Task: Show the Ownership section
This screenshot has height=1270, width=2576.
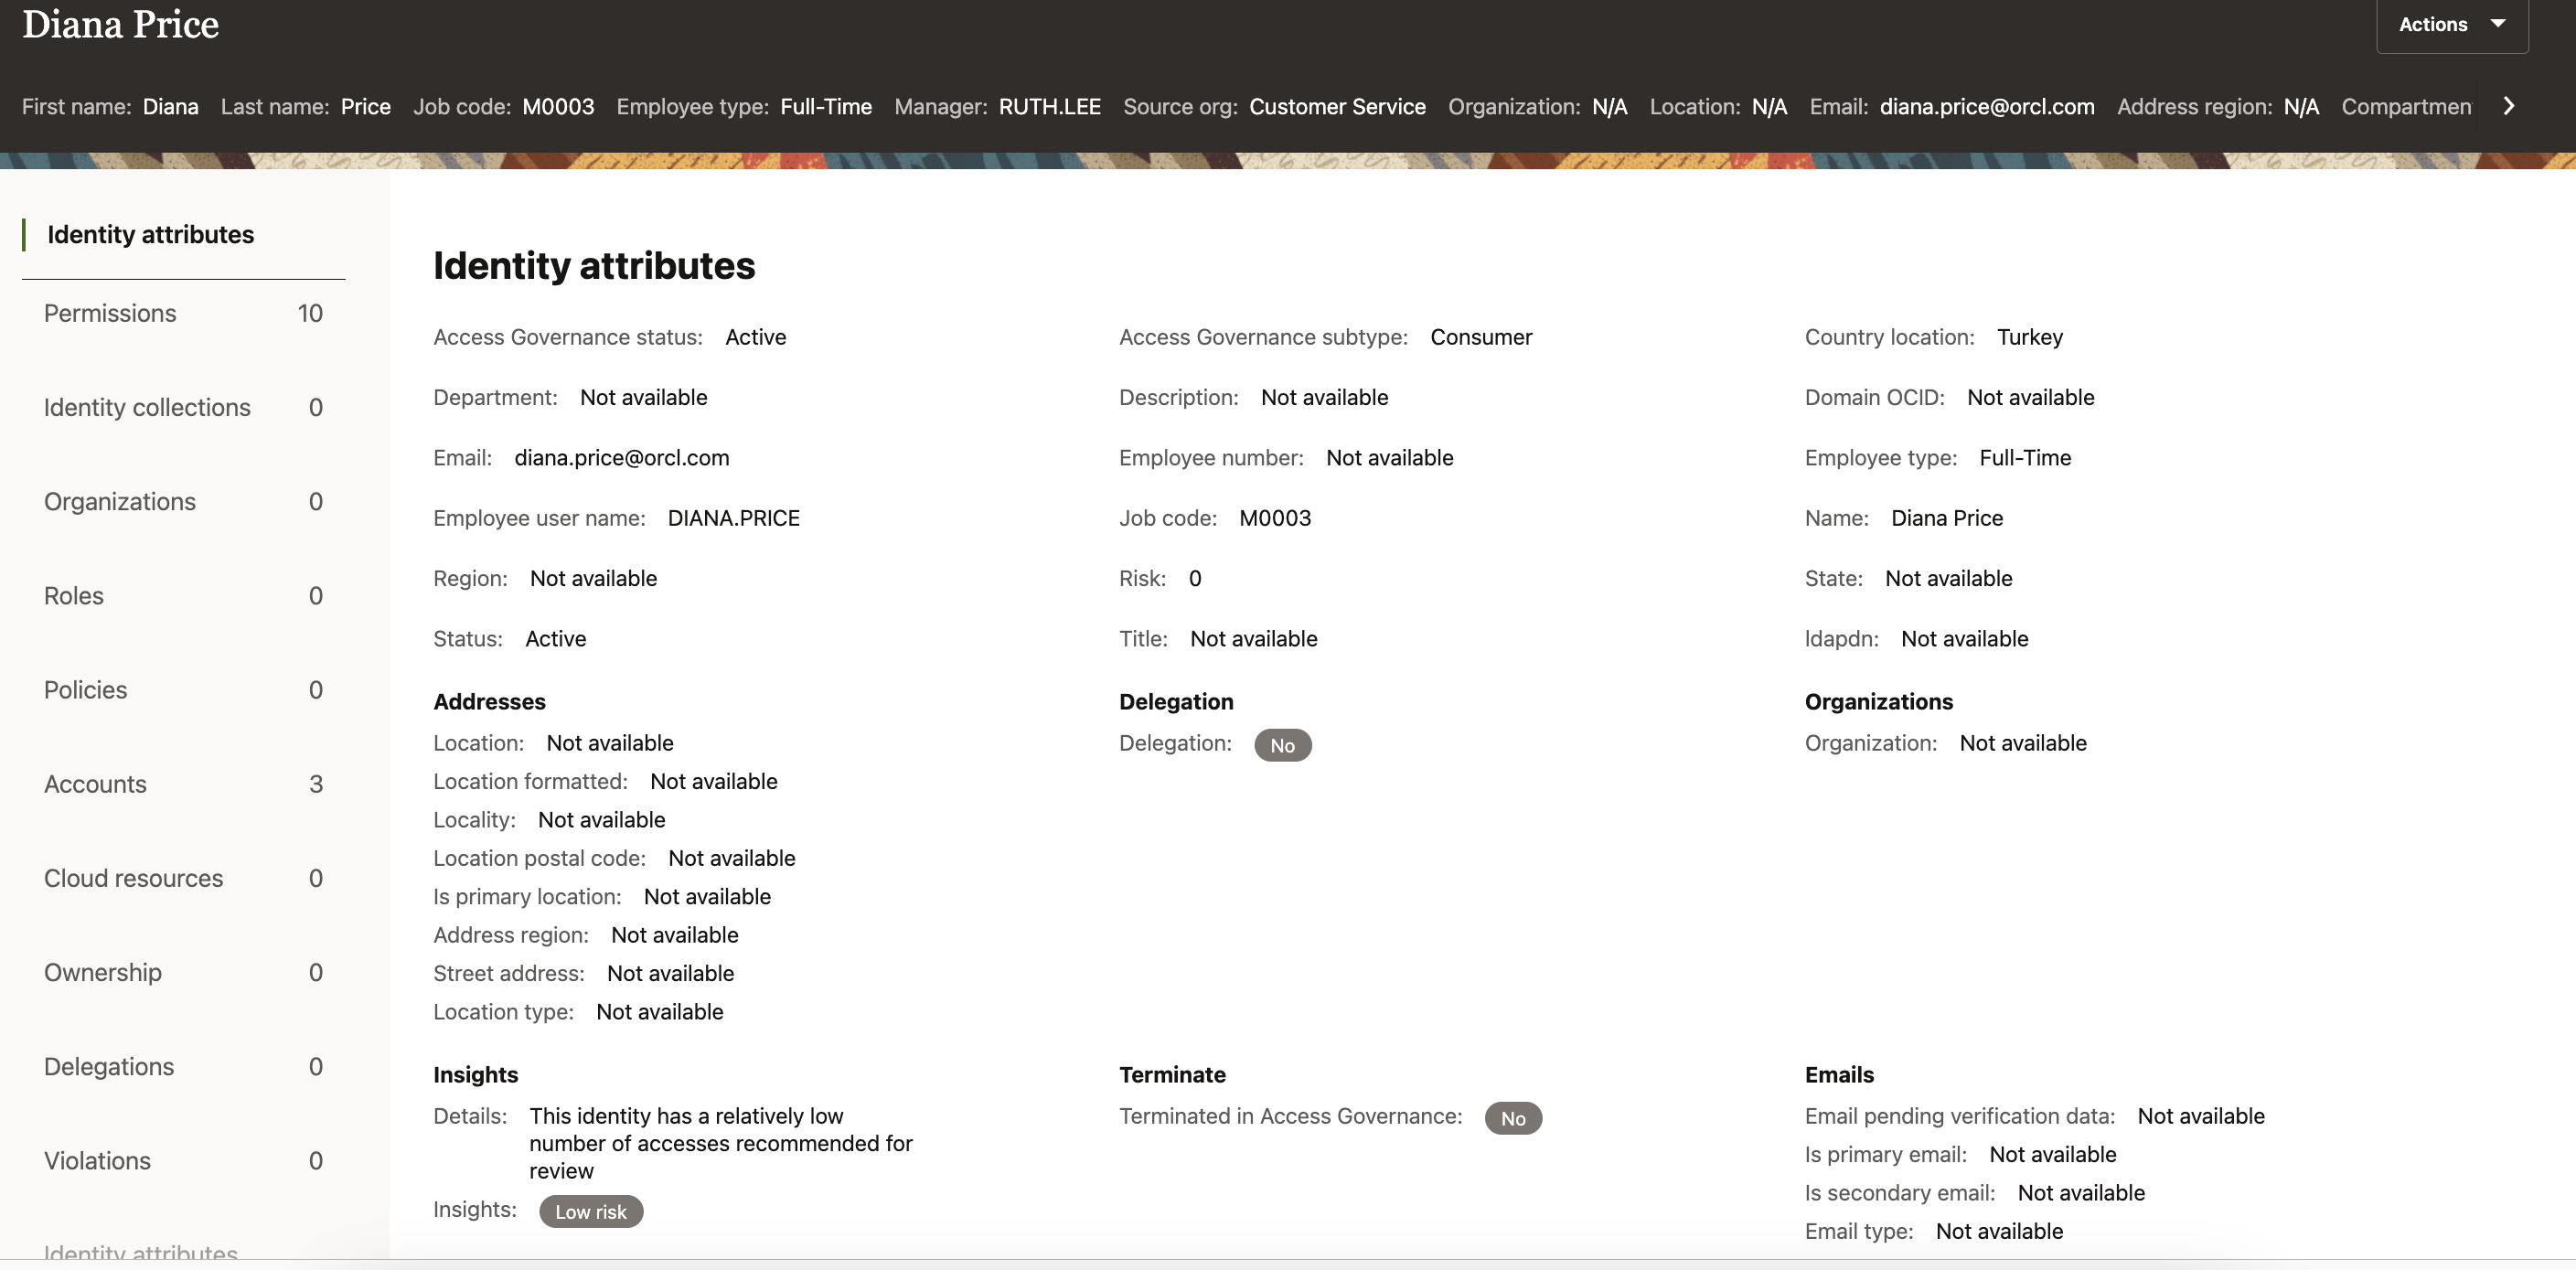Action: coord(102,972)
